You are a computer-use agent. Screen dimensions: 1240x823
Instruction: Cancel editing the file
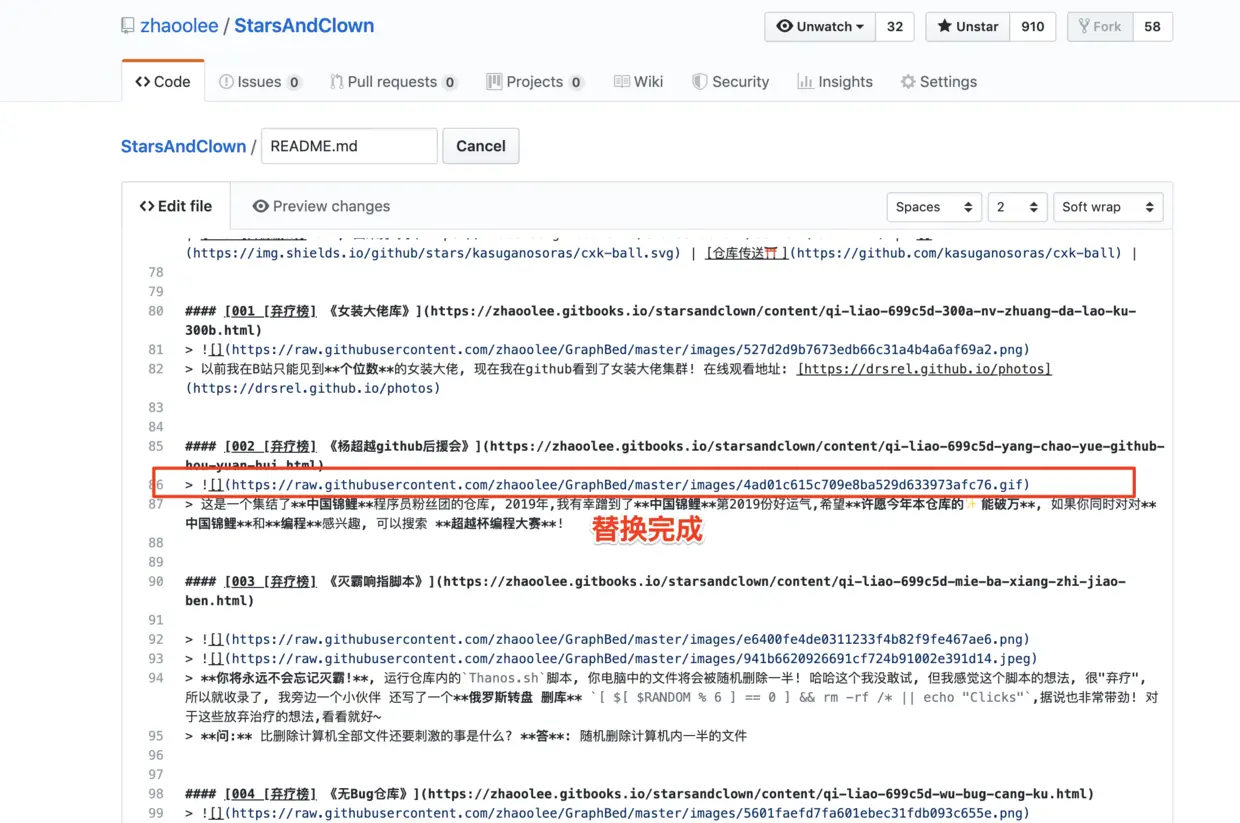[x=481, y=146]
